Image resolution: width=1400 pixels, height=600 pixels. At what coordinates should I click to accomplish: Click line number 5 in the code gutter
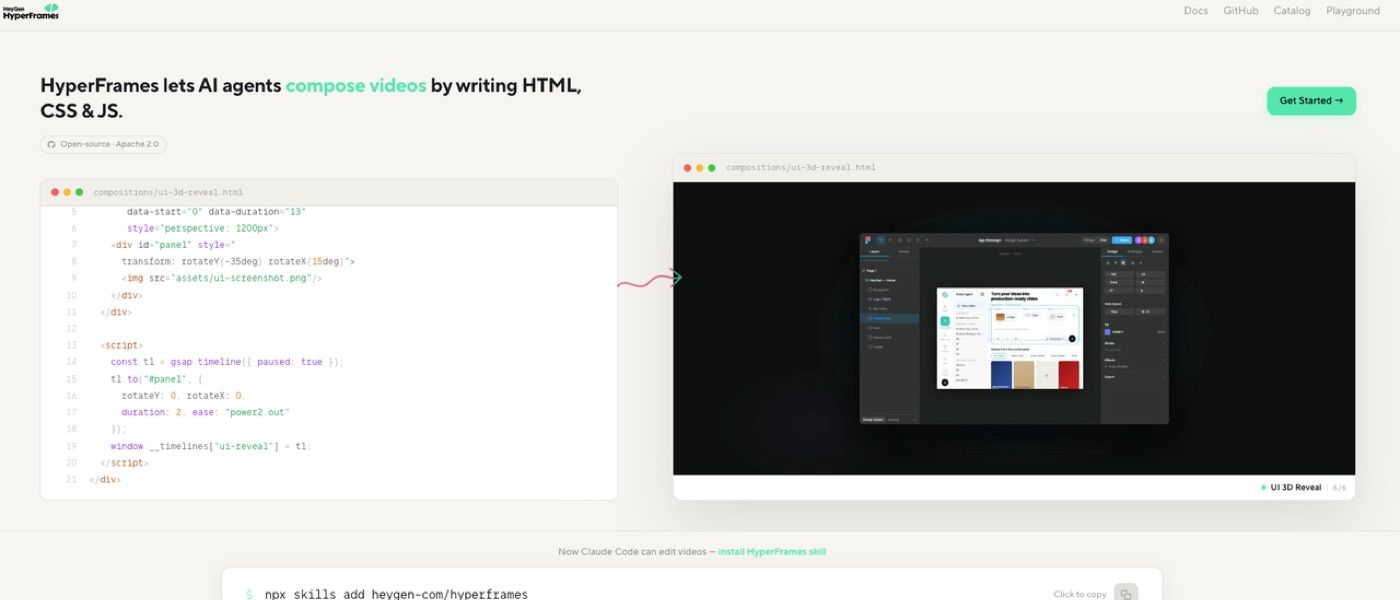pos(74,212)
